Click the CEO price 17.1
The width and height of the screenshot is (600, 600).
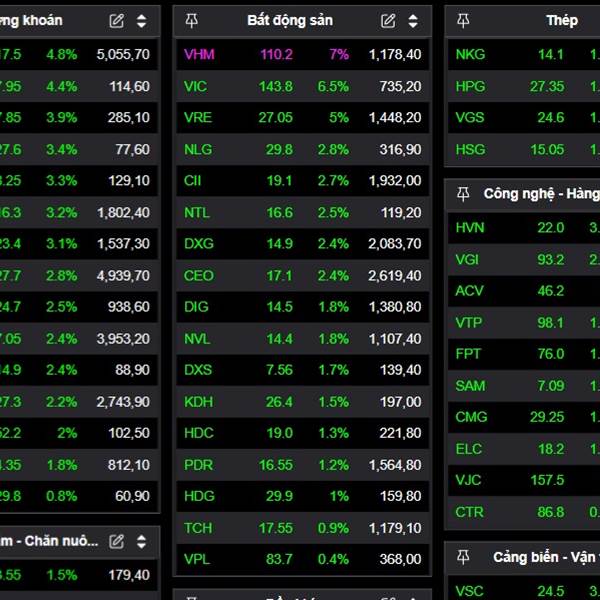(279, 276)
